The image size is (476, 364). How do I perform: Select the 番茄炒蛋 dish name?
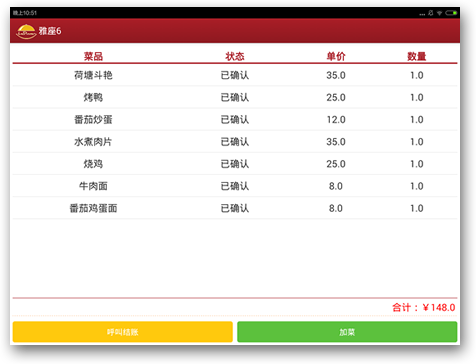tap(93, 119)
